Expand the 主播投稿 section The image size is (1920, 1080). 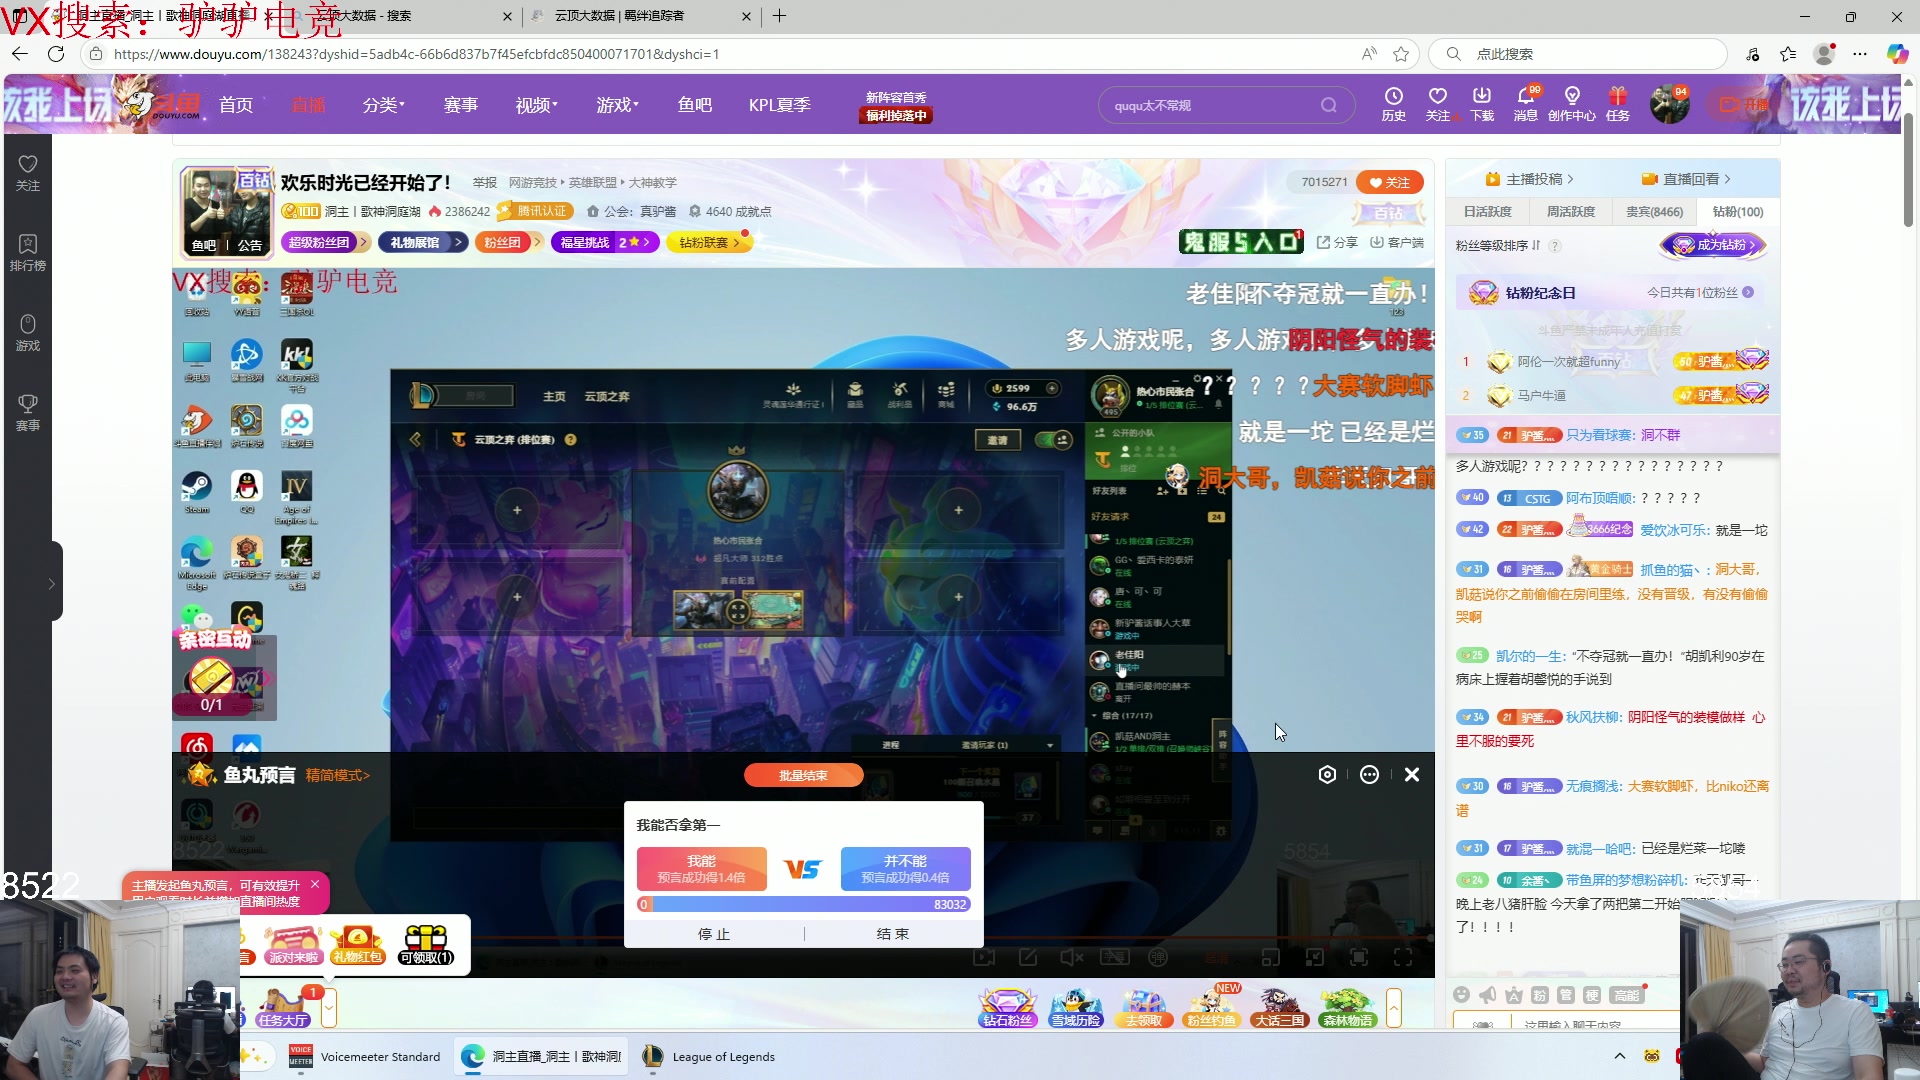coord(1529,179)
